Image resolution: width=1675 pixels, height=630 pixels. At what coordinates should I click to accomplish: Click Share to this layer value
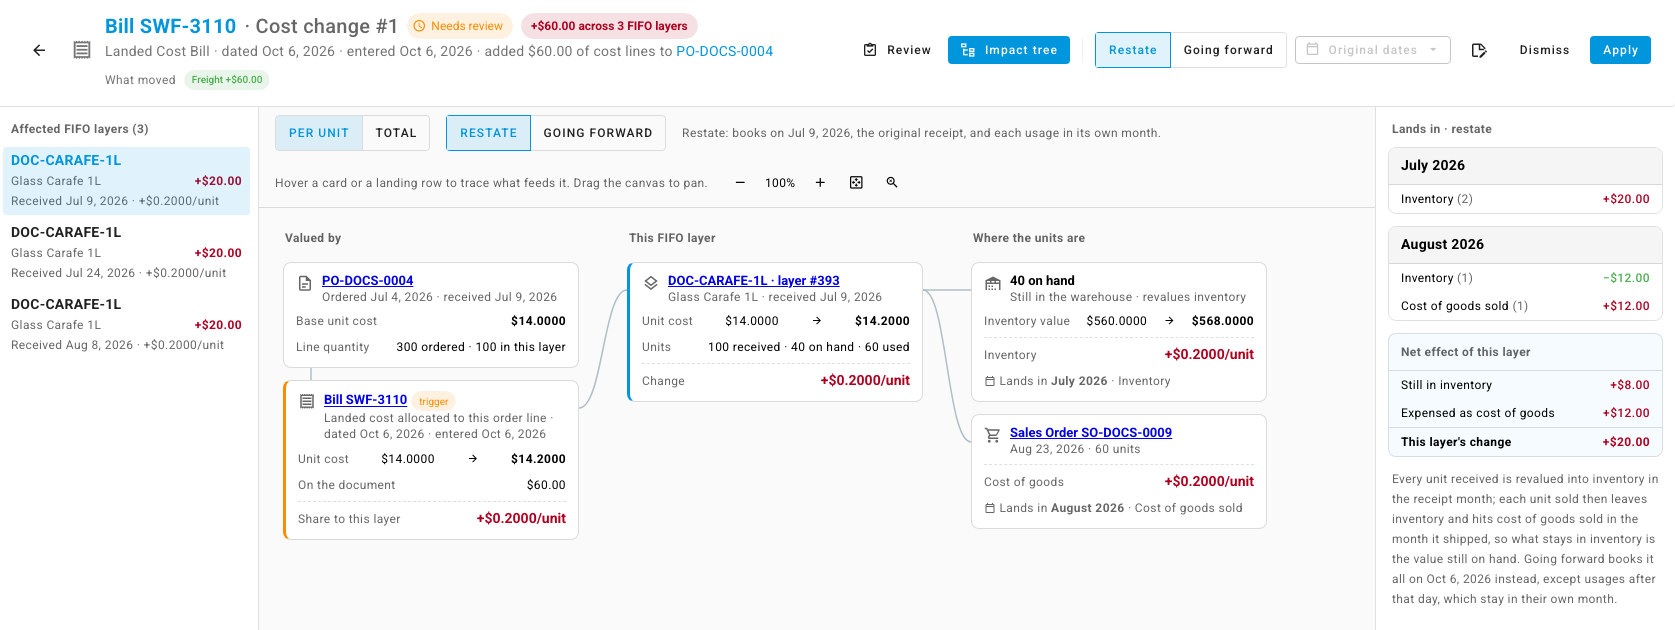[x=521, y=518]
